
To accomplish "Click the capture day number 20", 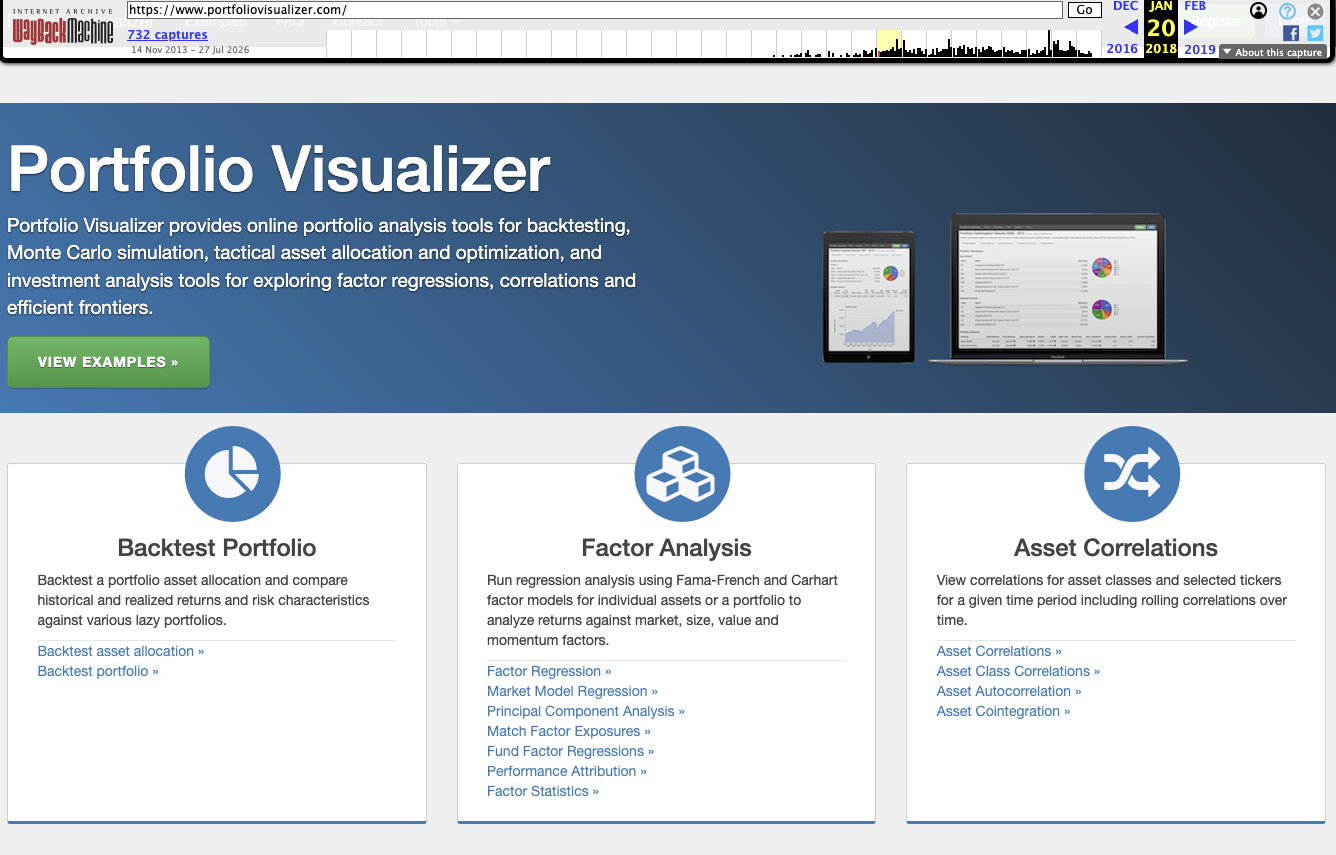I will coord(1161,28).
